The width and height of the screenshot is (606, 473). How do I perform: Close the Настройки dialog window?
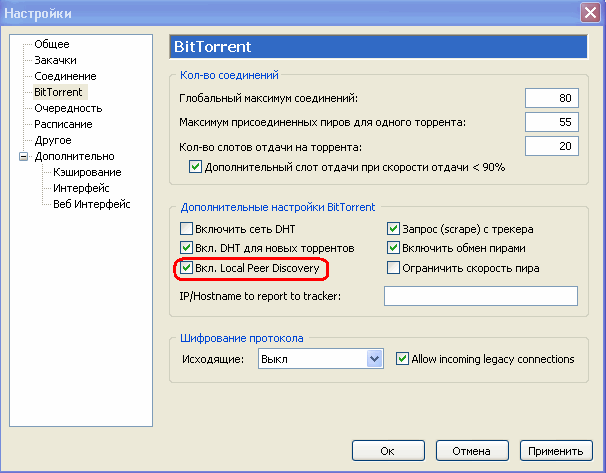(x=590, y=13)
